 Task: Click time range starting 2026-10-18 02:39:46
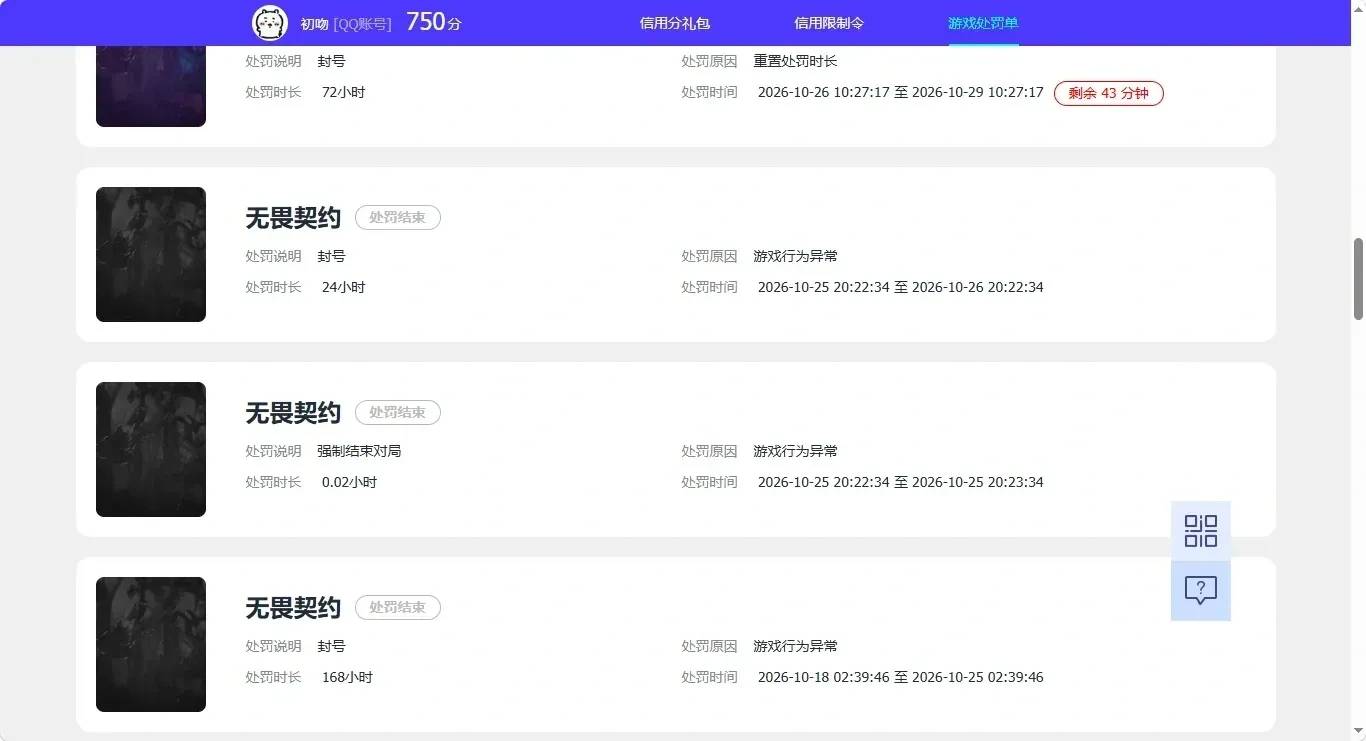(x=900, y=677)
